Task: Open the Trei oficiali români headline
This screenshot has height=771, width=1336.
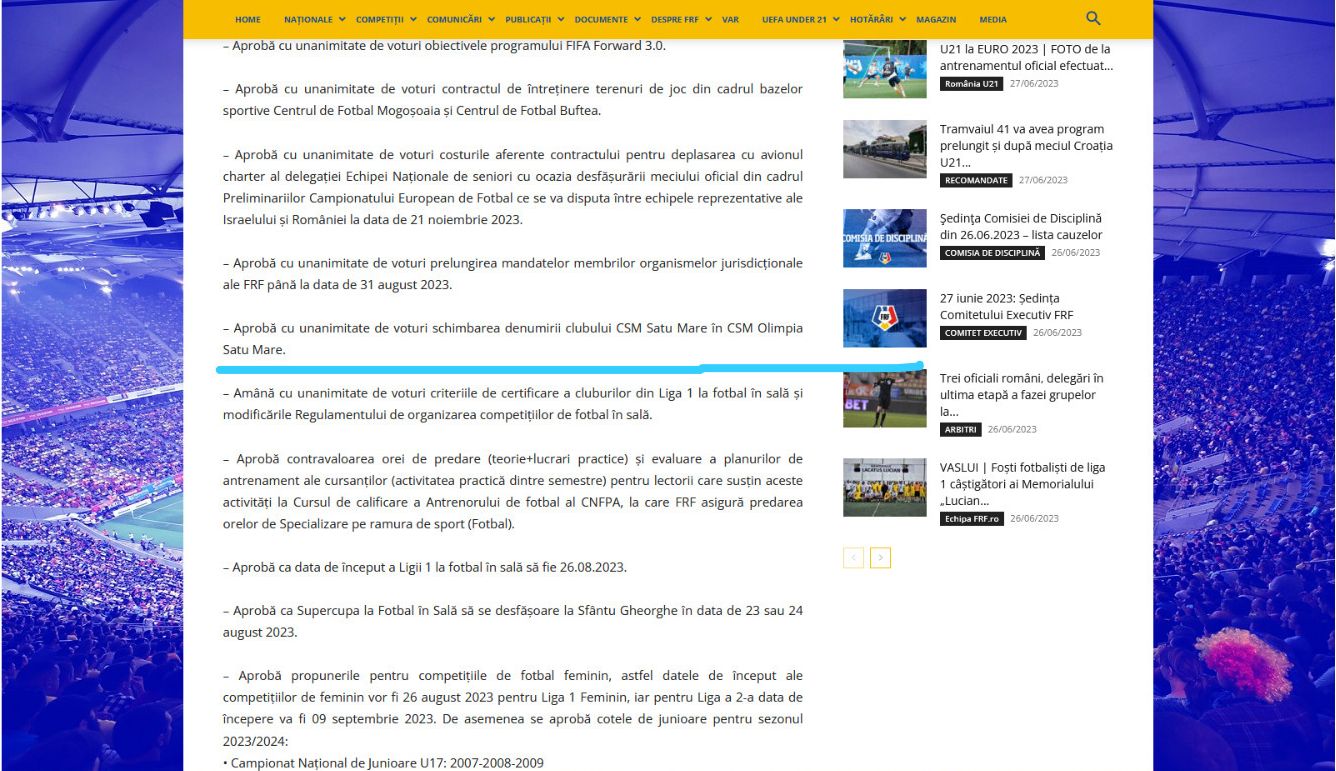Action: [x=1020, y=387]
